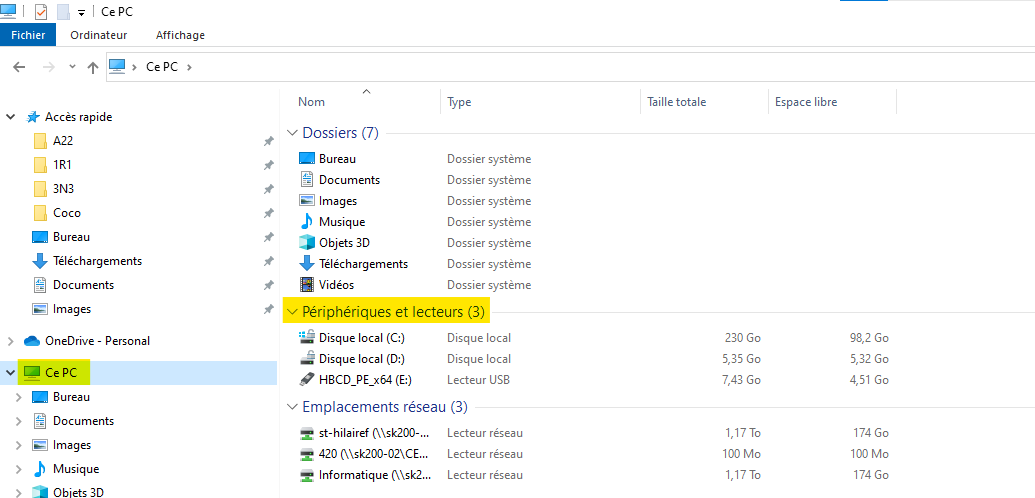Switch to the Affichage ribbon tab
The image size is (1035, 498).
tap(180, 35)
